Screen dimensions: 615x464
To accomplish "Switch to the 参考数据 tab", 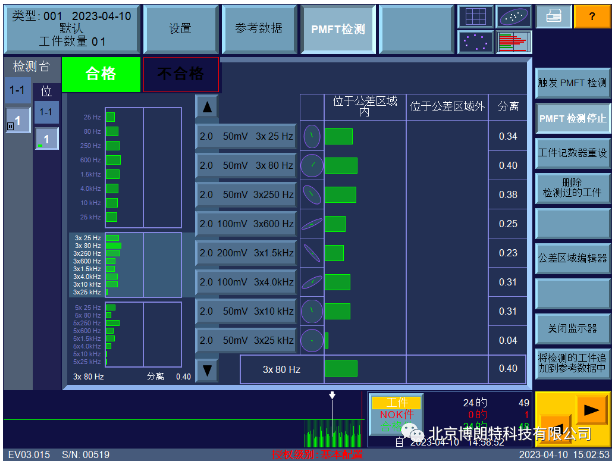I will (x=258, y=28).
